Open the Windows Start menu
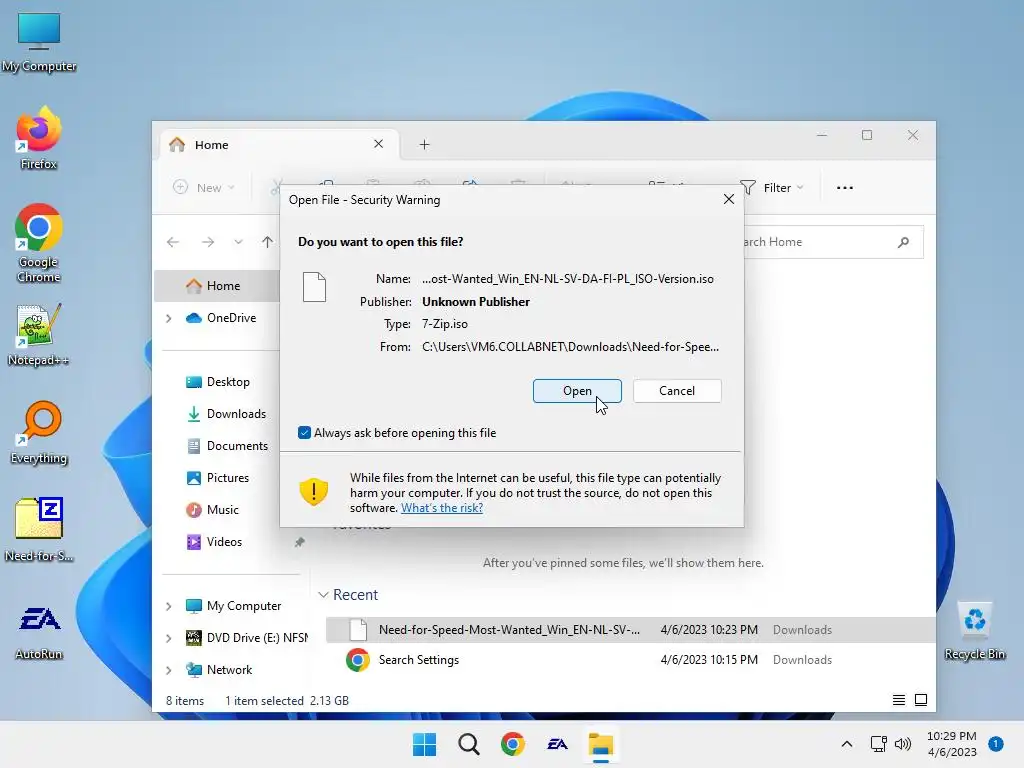This screenshot has width=1024, height=768. [x=424, y=744]
